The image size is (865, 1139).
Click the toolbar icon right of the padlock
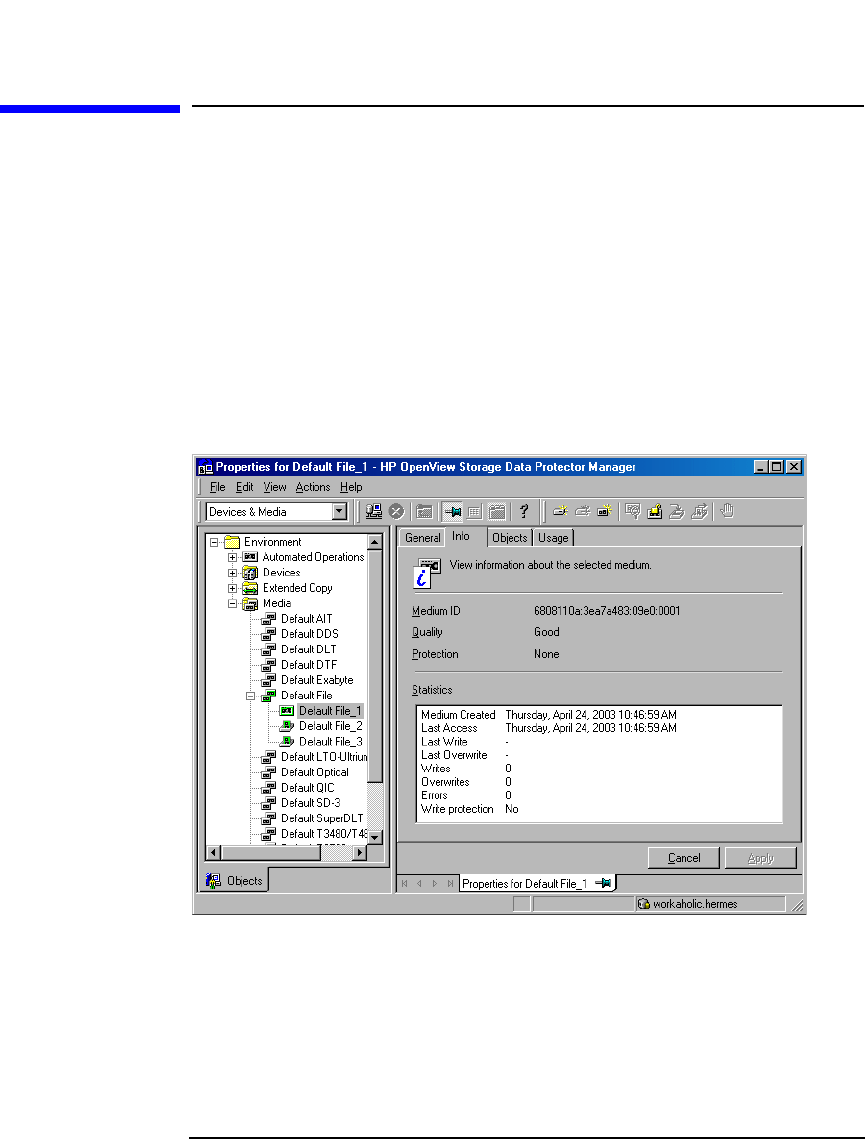(x=676, y=511)
